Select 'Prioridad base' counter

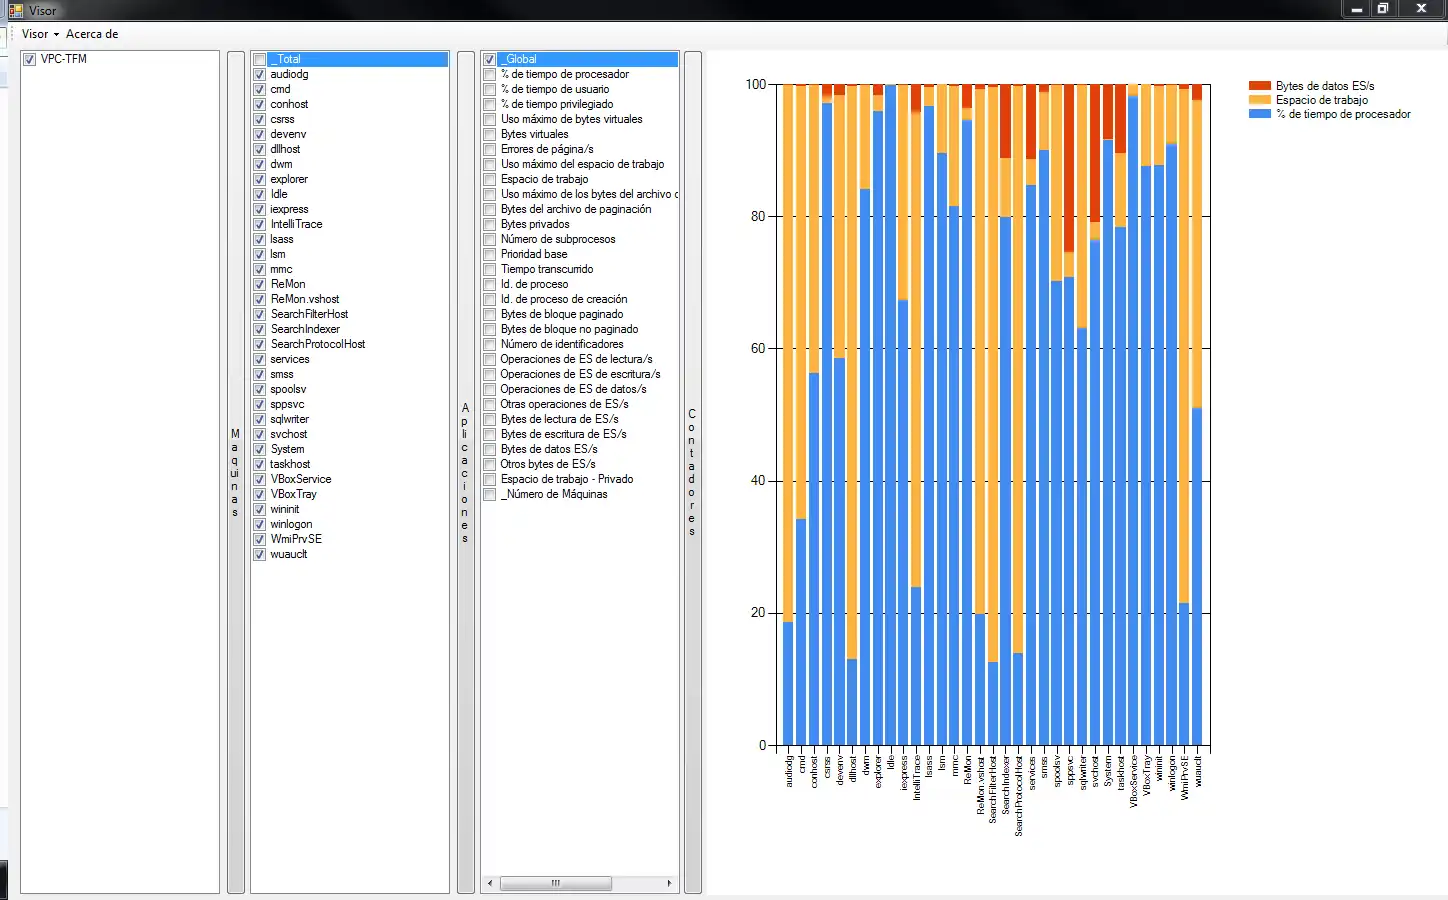534,254
